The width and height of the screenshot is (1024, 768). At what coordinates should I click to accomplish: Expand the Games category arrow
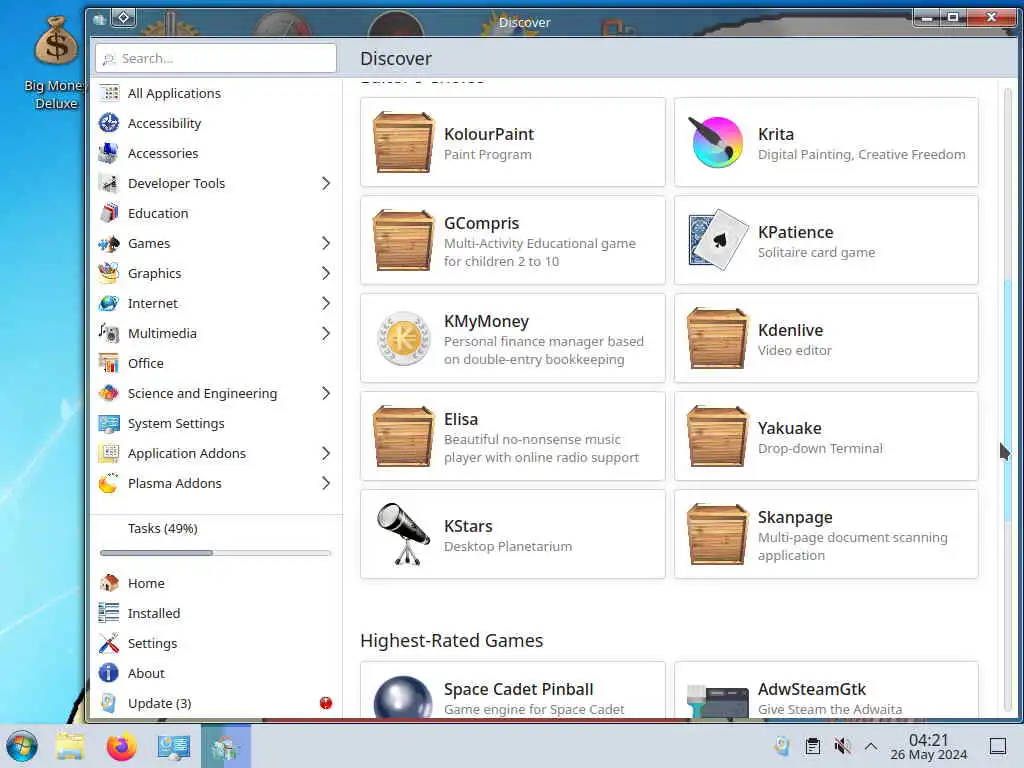(x=326, y=244)
